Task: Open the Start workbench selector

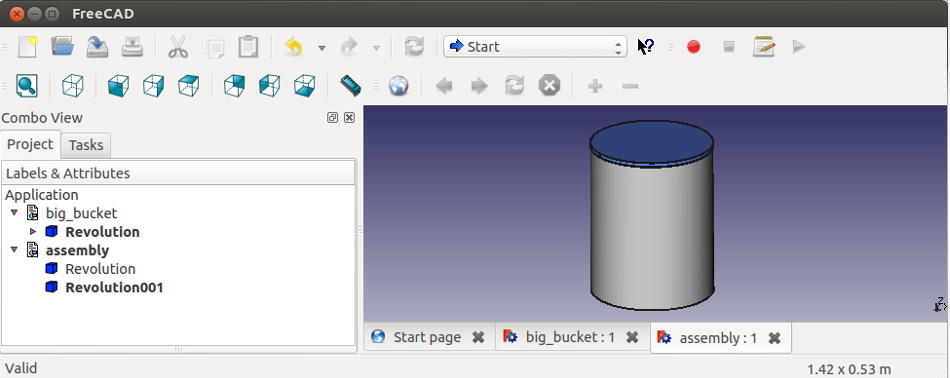Action: point(535,47)
